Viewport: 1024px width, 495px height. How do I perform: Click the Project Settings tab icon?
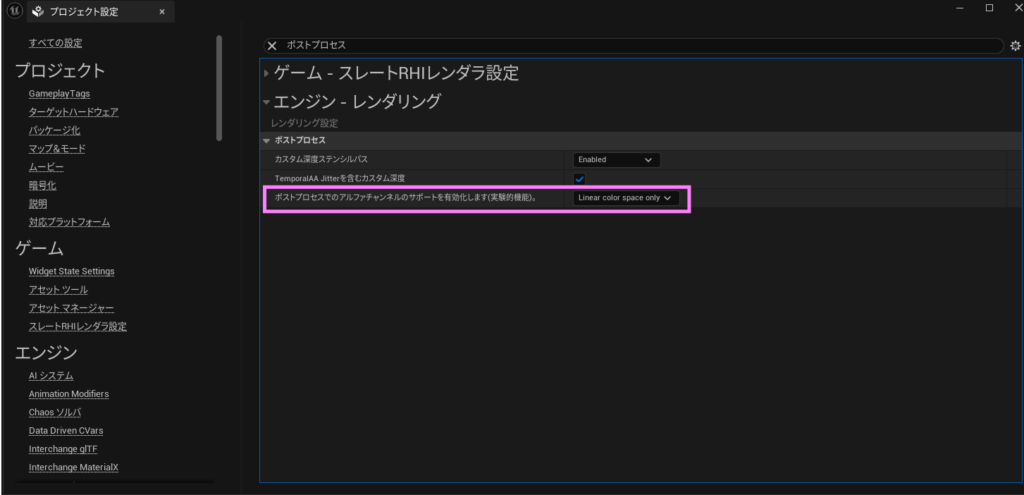(x=38, y=11)
